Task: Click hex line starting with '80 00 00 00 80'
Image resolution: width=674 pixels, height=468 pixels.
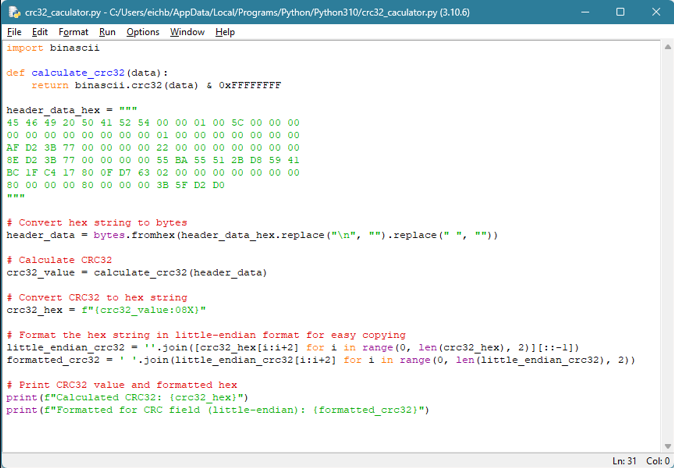Action: point(116,185)
